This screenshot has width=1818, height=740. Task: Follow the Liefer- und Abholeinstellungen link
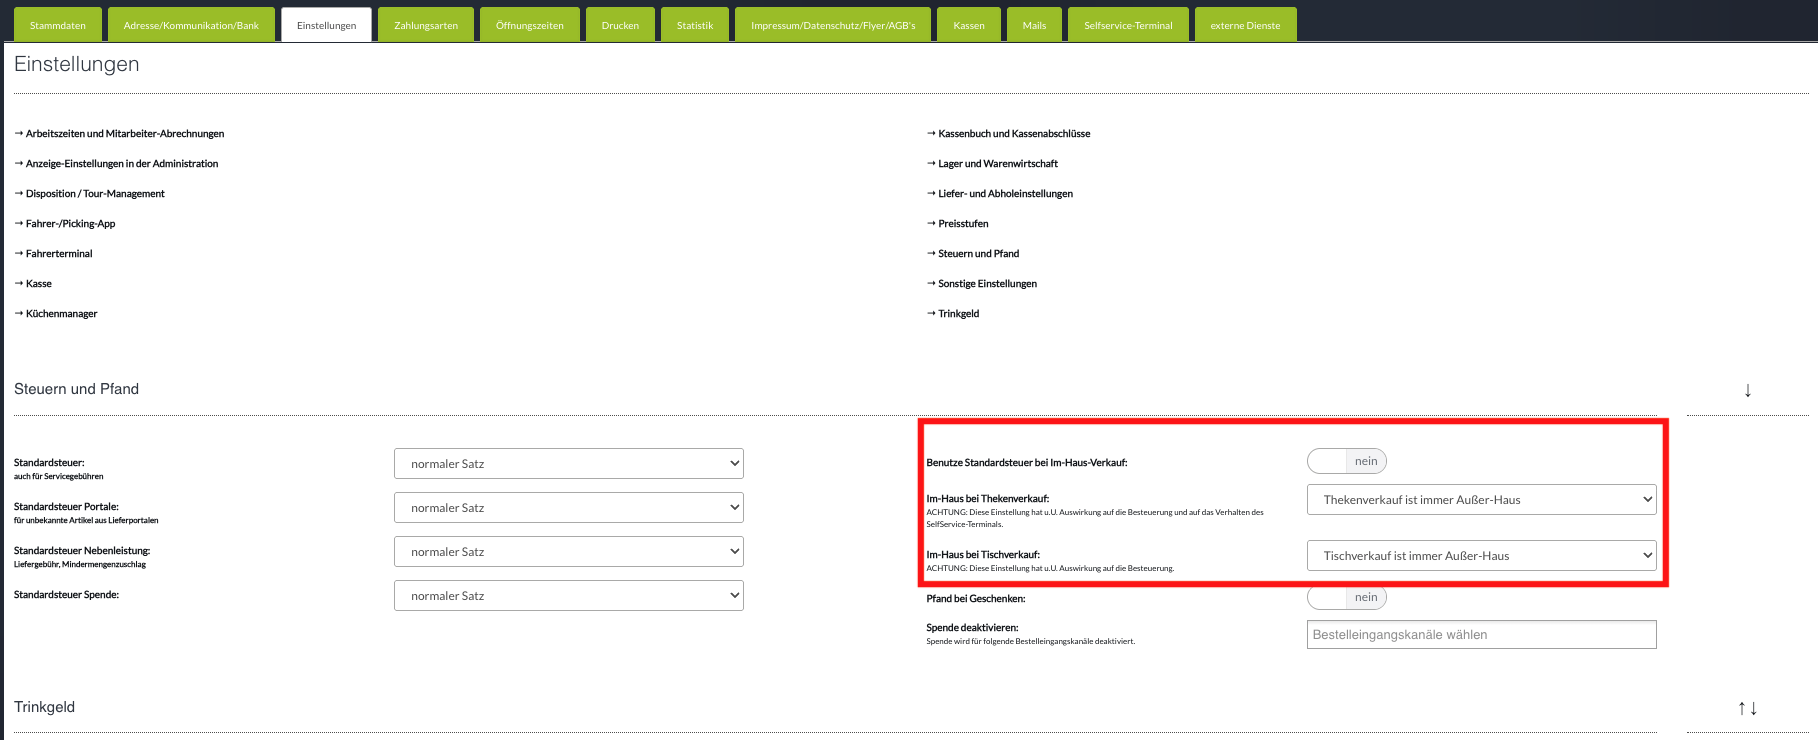point(1005,194)
